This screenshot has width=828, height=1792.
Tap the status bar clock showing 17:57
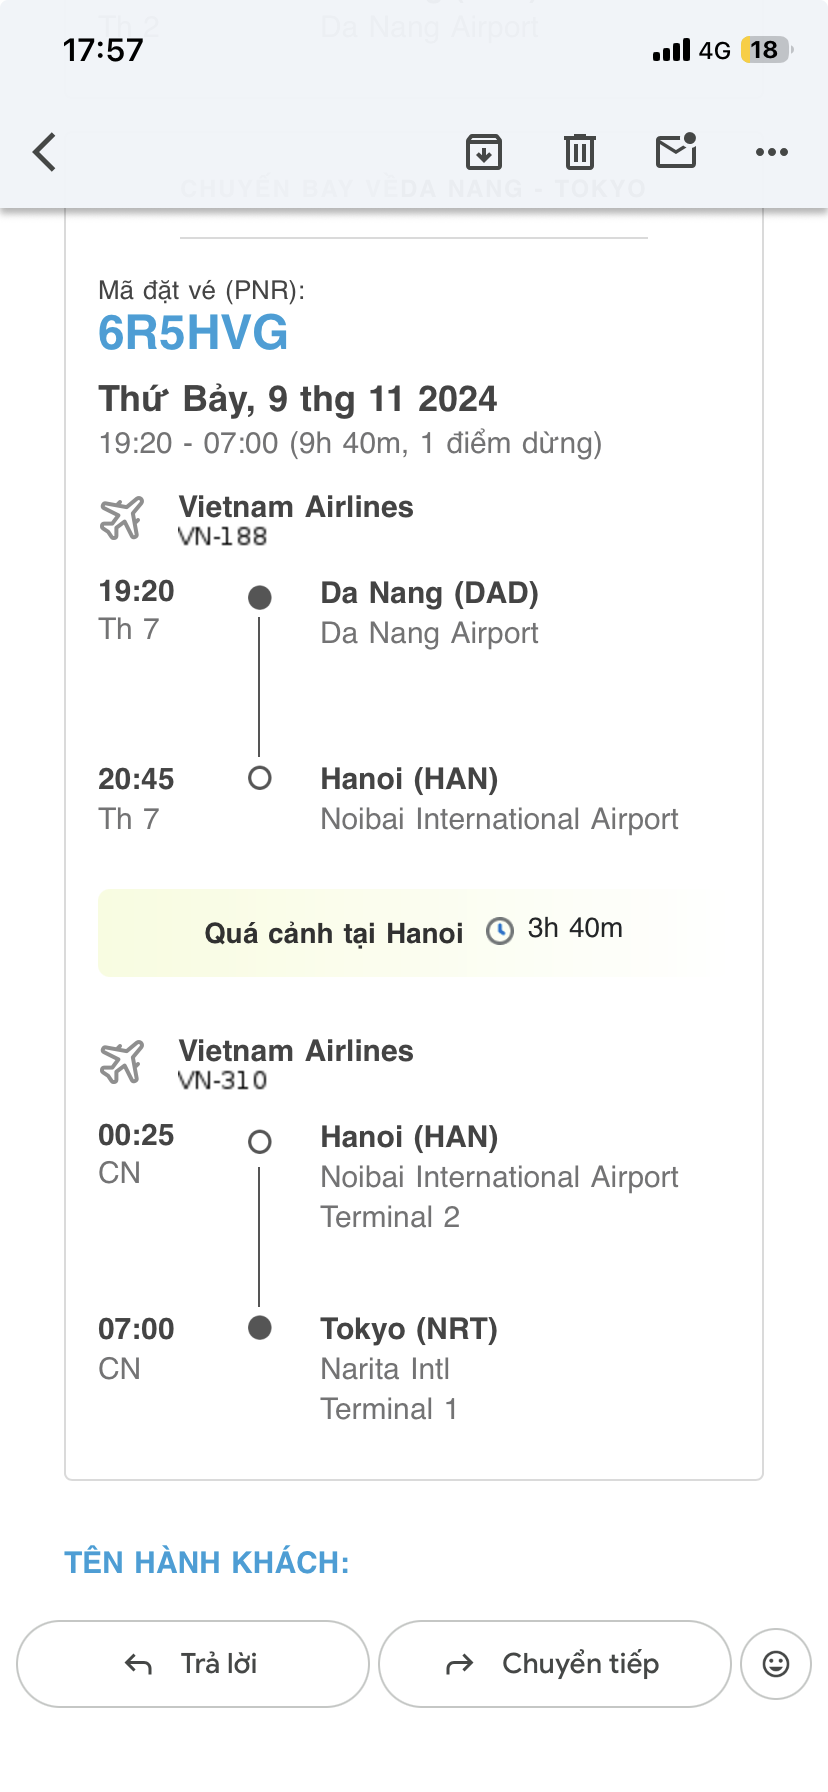point(103,50)
